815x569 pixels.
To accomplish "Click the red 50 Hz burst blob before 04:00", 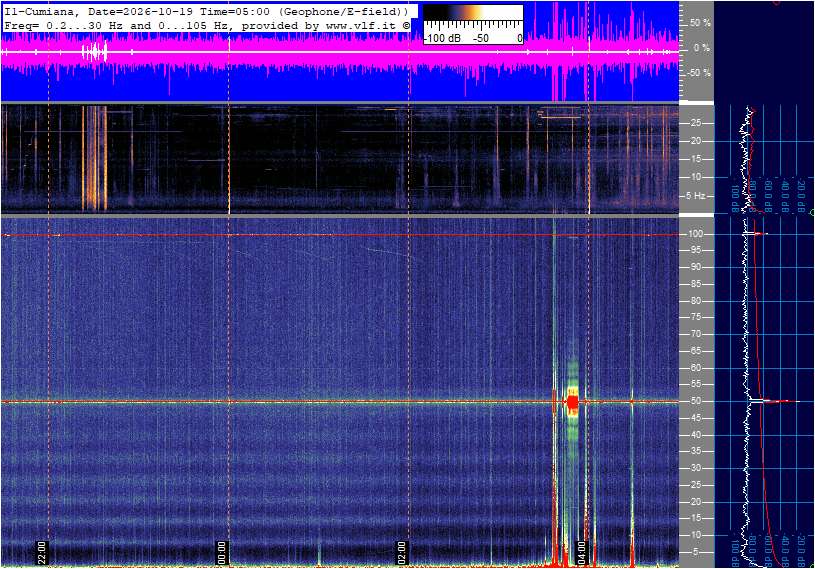I will (x=573, y=402).
